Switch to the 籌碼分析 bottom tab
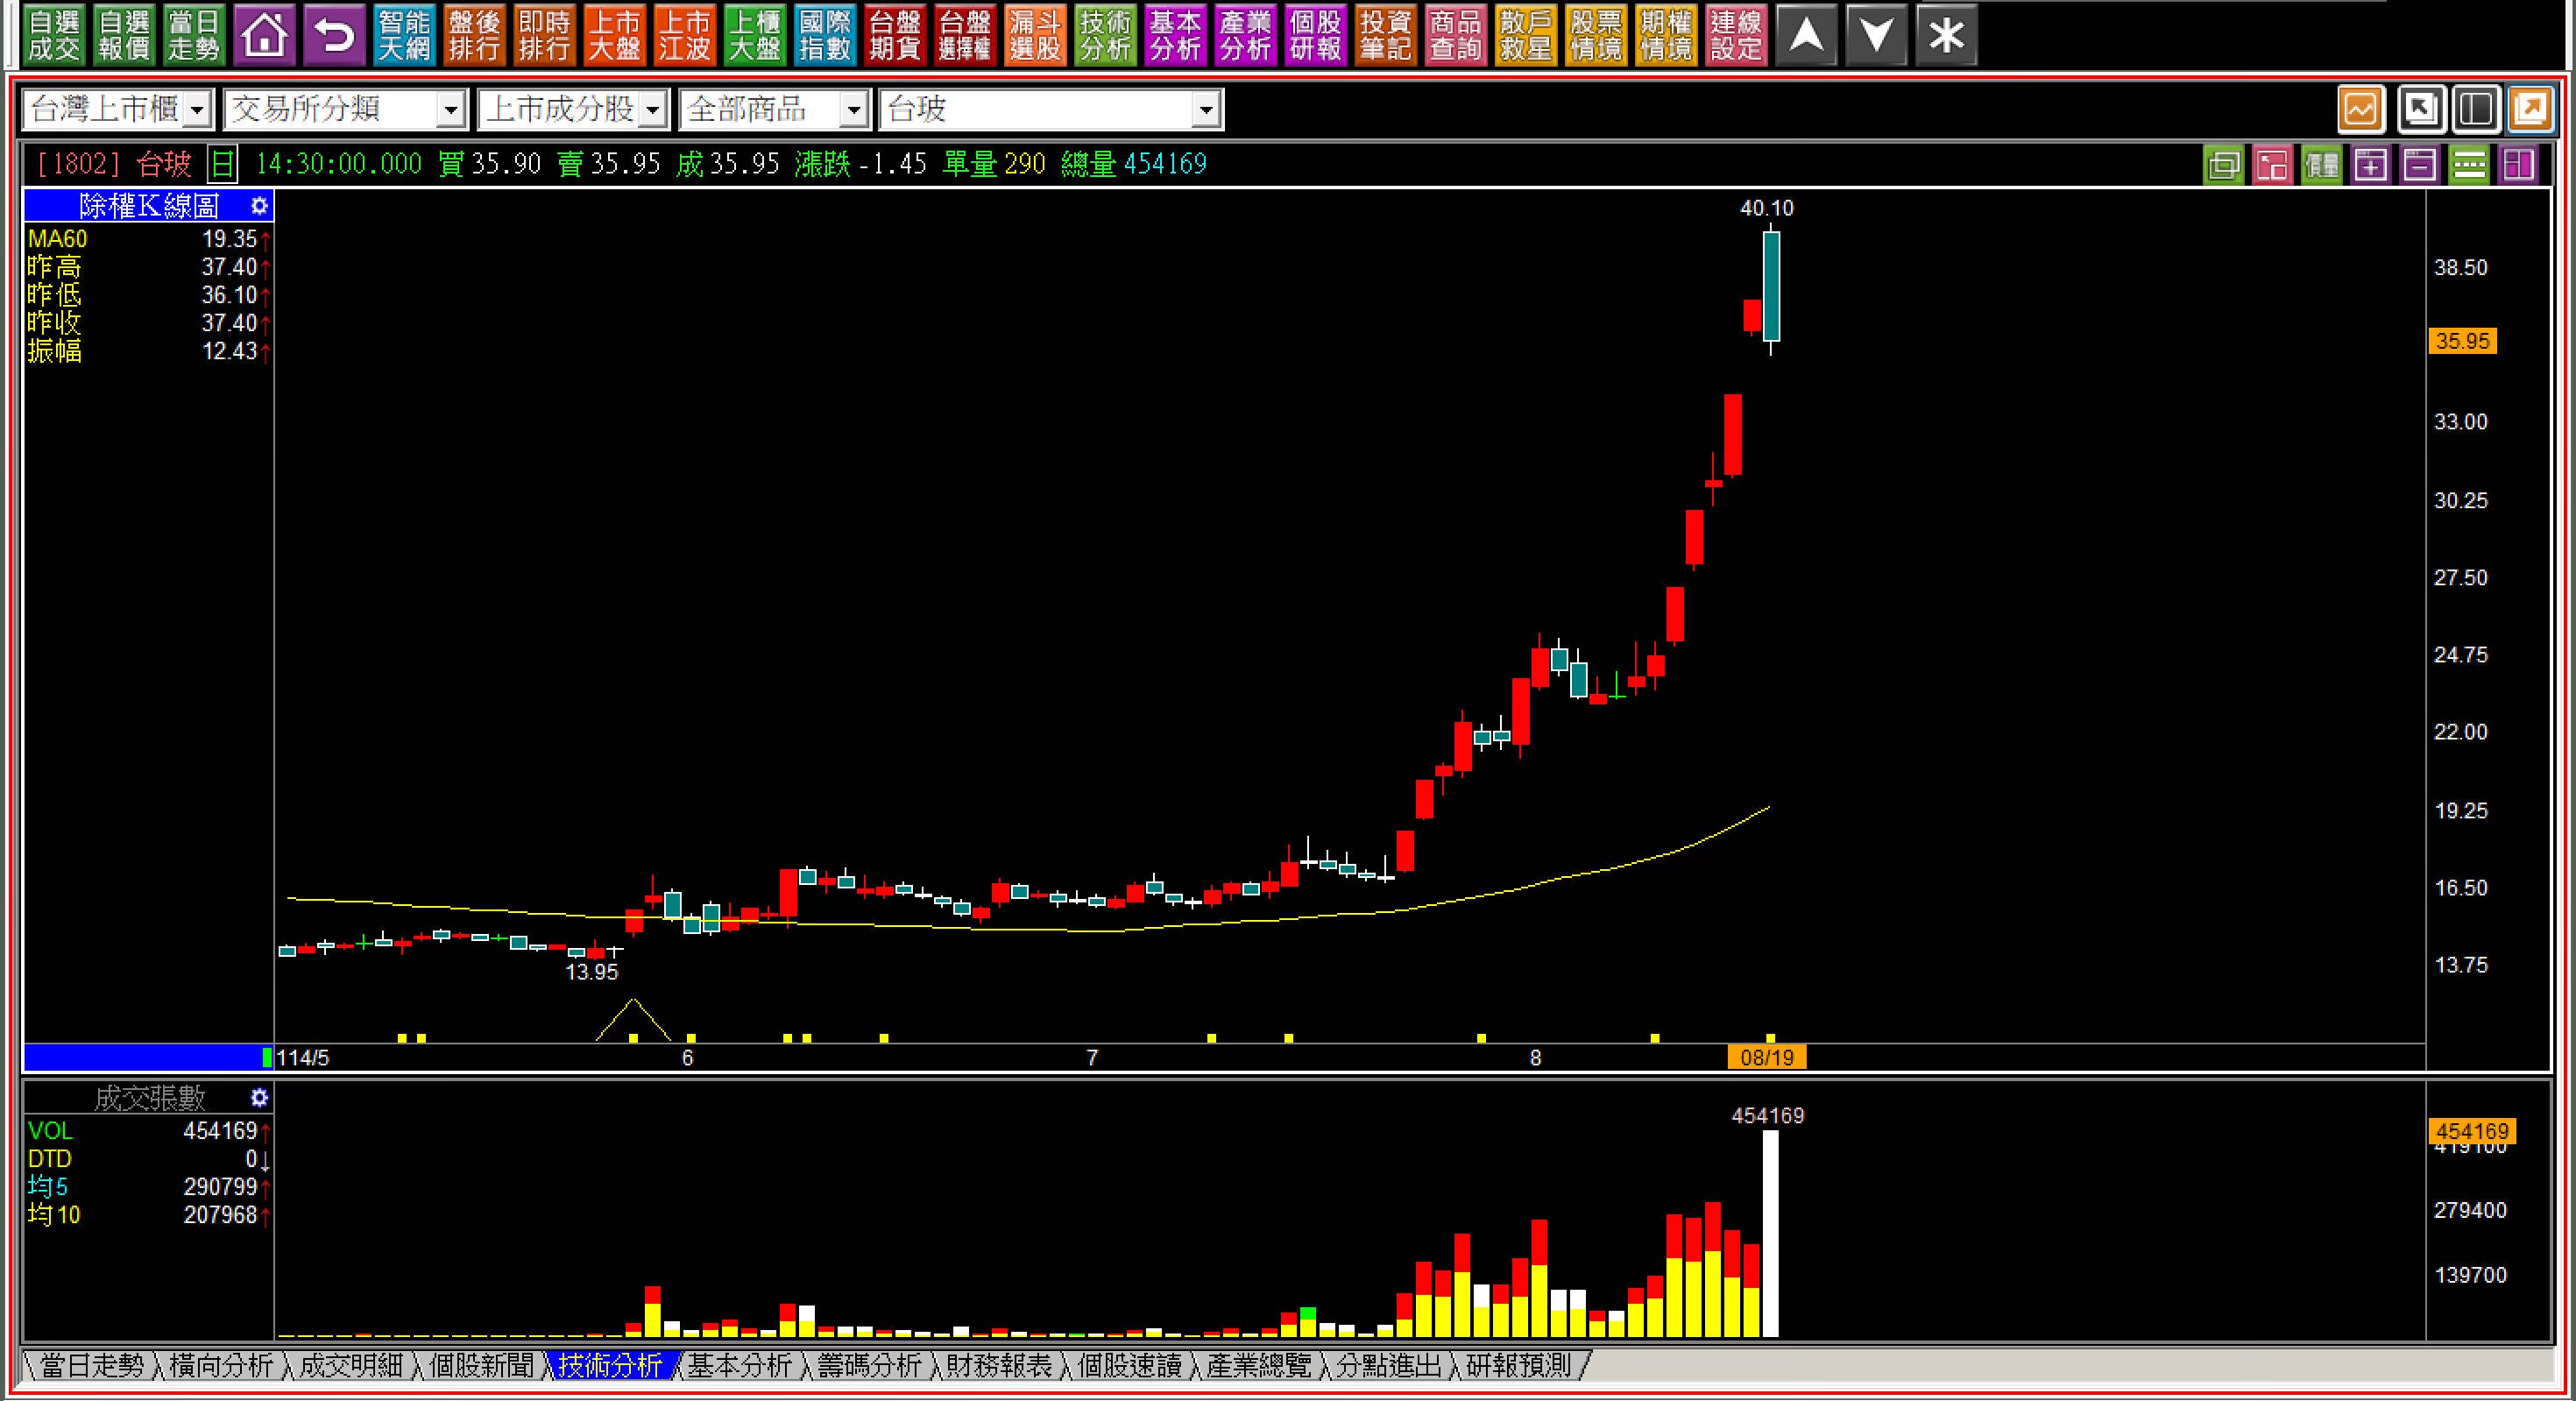 [x=869, y=1365]
